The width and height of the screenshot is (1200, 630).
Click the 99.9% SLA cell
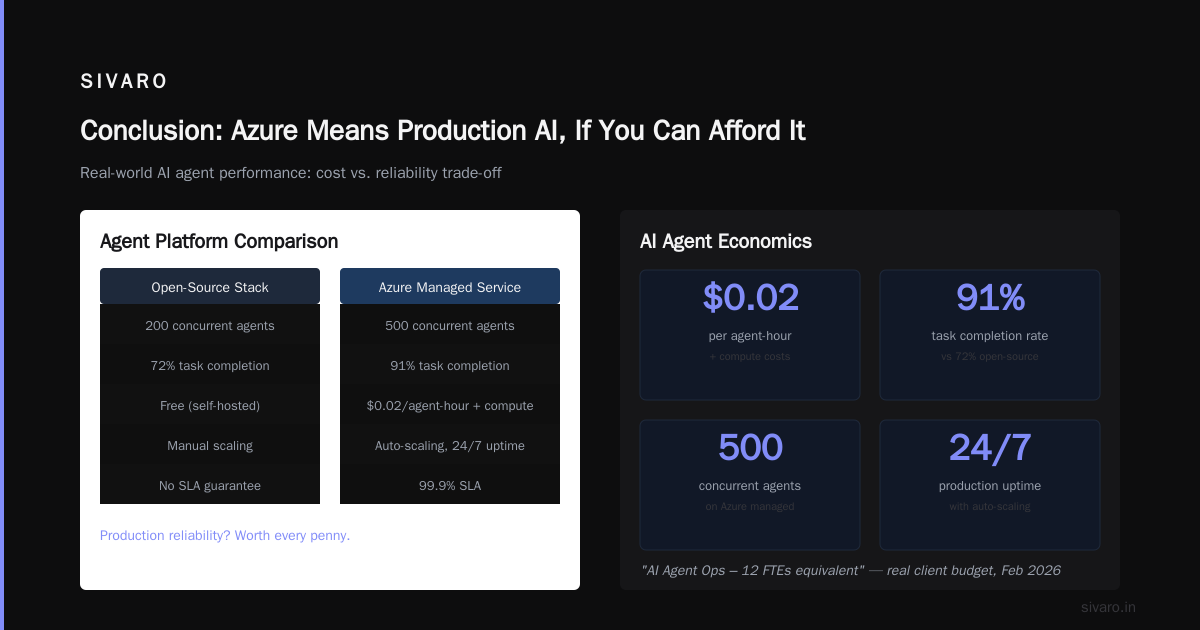coord(450,486)
